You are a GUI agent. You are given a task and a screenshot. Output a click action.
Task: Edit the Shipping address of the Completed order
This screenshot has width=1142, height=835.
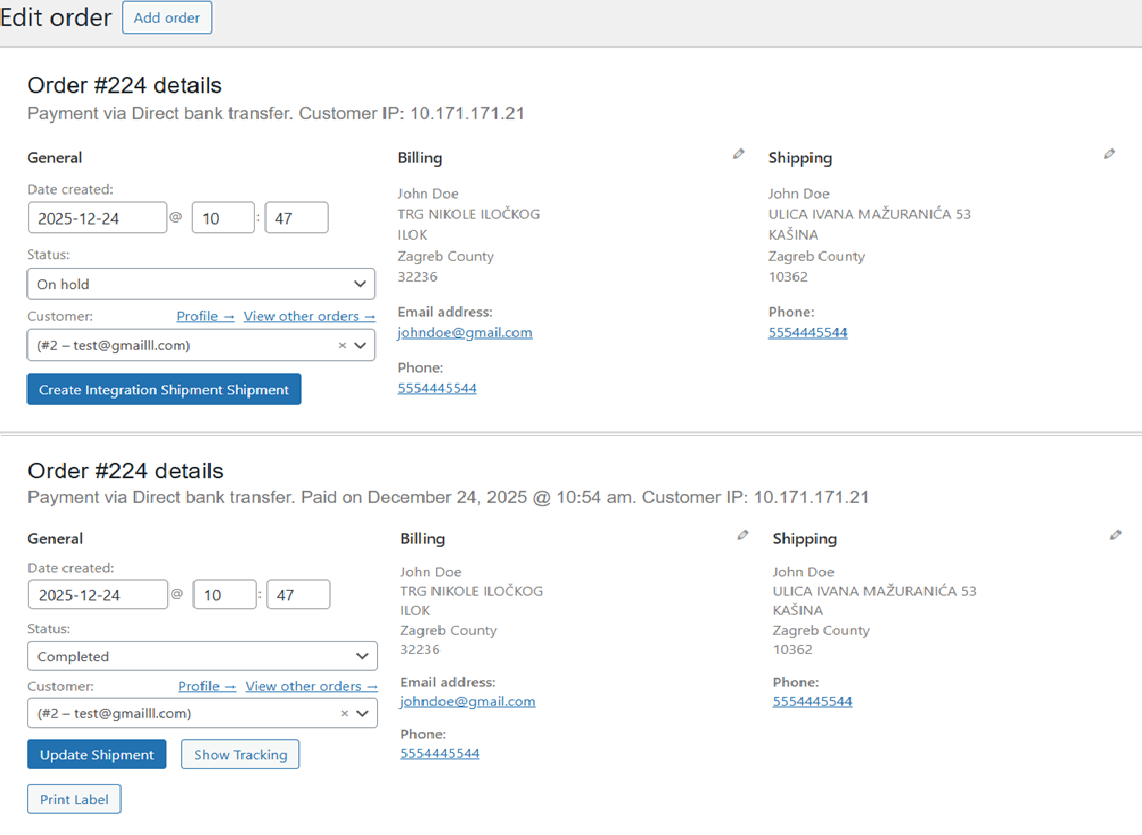coord(1115,534)
